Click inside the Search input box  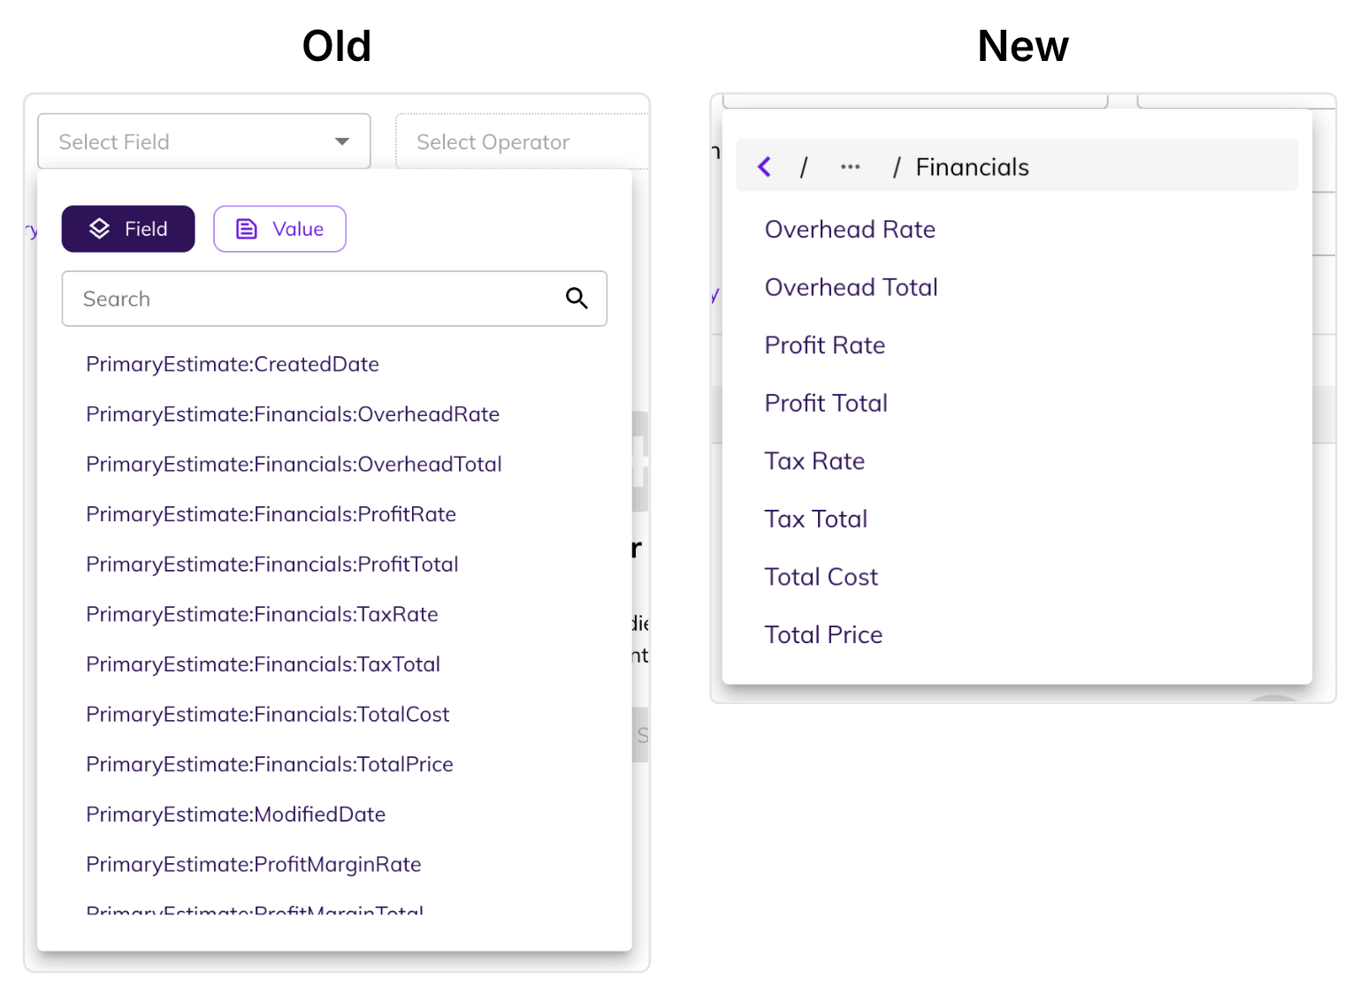[300, 298]
